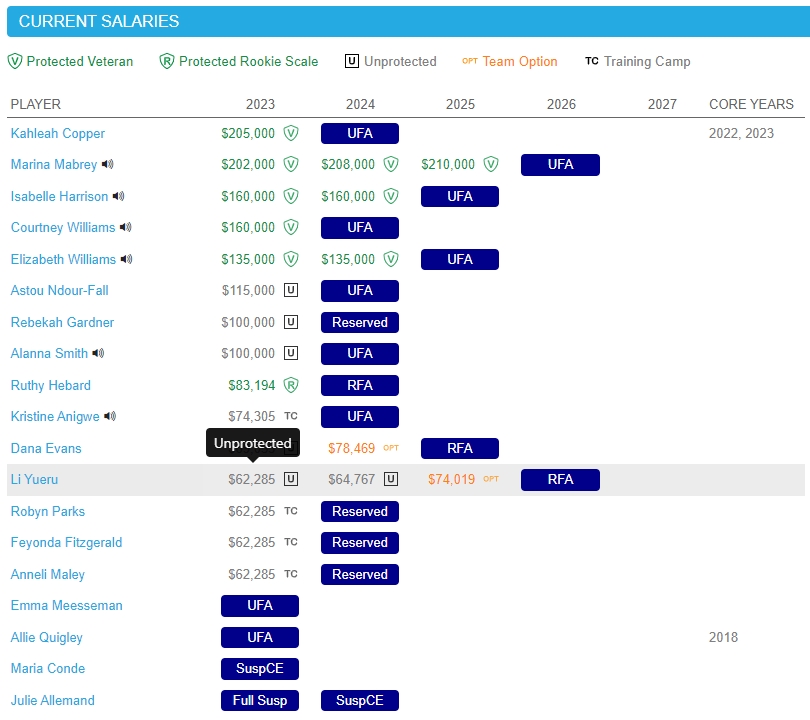Click Ruthy Hebard's protected rookie scale icon
810x720 pixels.
pyautogui.click(x=291, y=385)
